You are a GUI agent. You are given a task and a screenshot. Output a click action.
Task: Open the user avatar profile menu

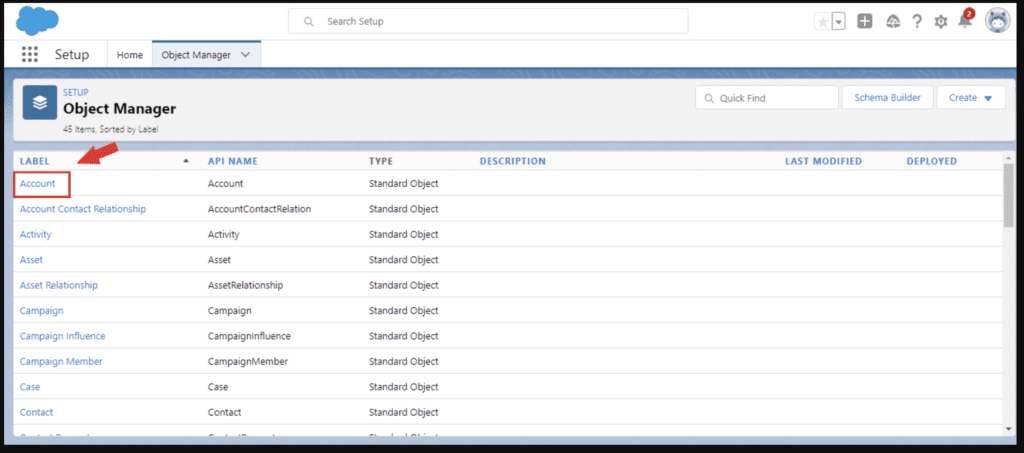click(997, 21)
